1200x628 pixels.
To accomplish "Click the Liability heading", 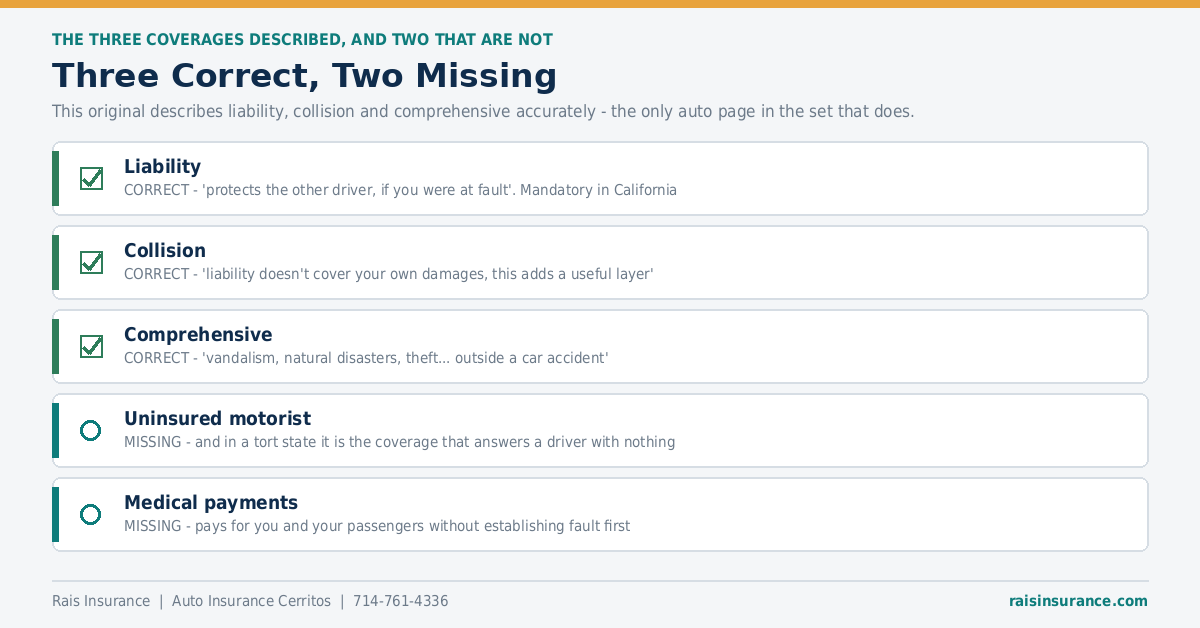I will click(162, 166).
